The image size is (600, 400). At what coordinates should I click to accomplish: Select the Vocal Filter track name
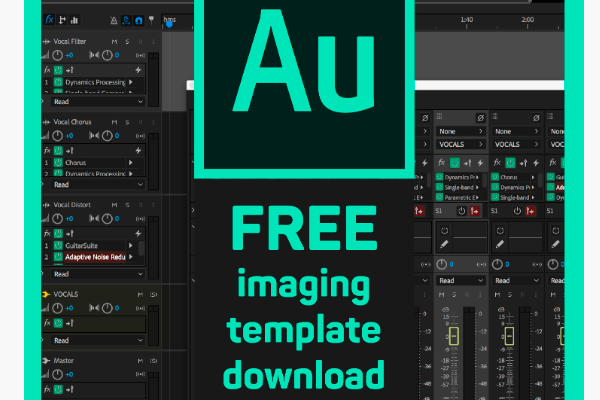(x=70, y=41)
